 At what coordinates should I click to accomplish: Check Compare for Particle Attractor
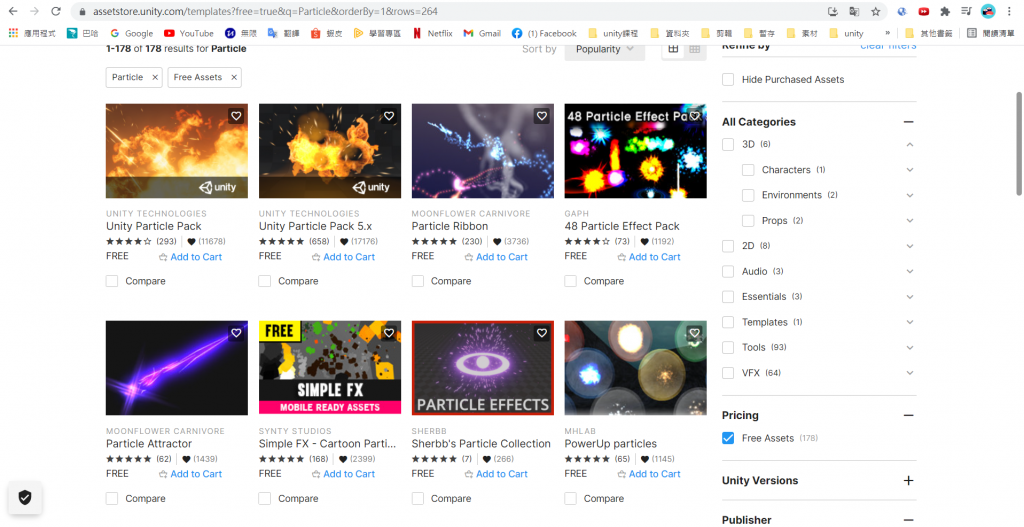[x=112, y=498]
